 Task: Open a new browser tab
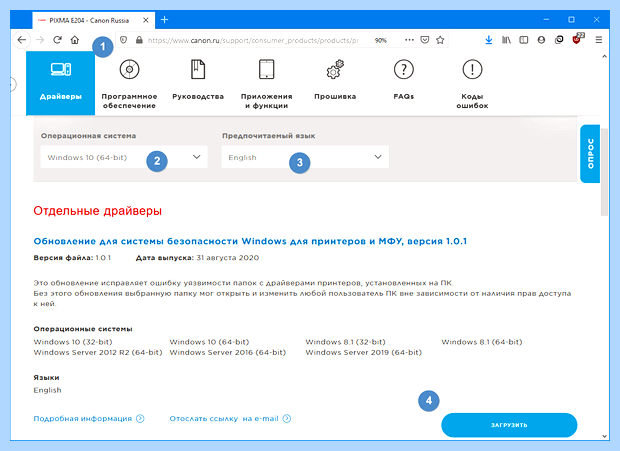coord(164,20)
